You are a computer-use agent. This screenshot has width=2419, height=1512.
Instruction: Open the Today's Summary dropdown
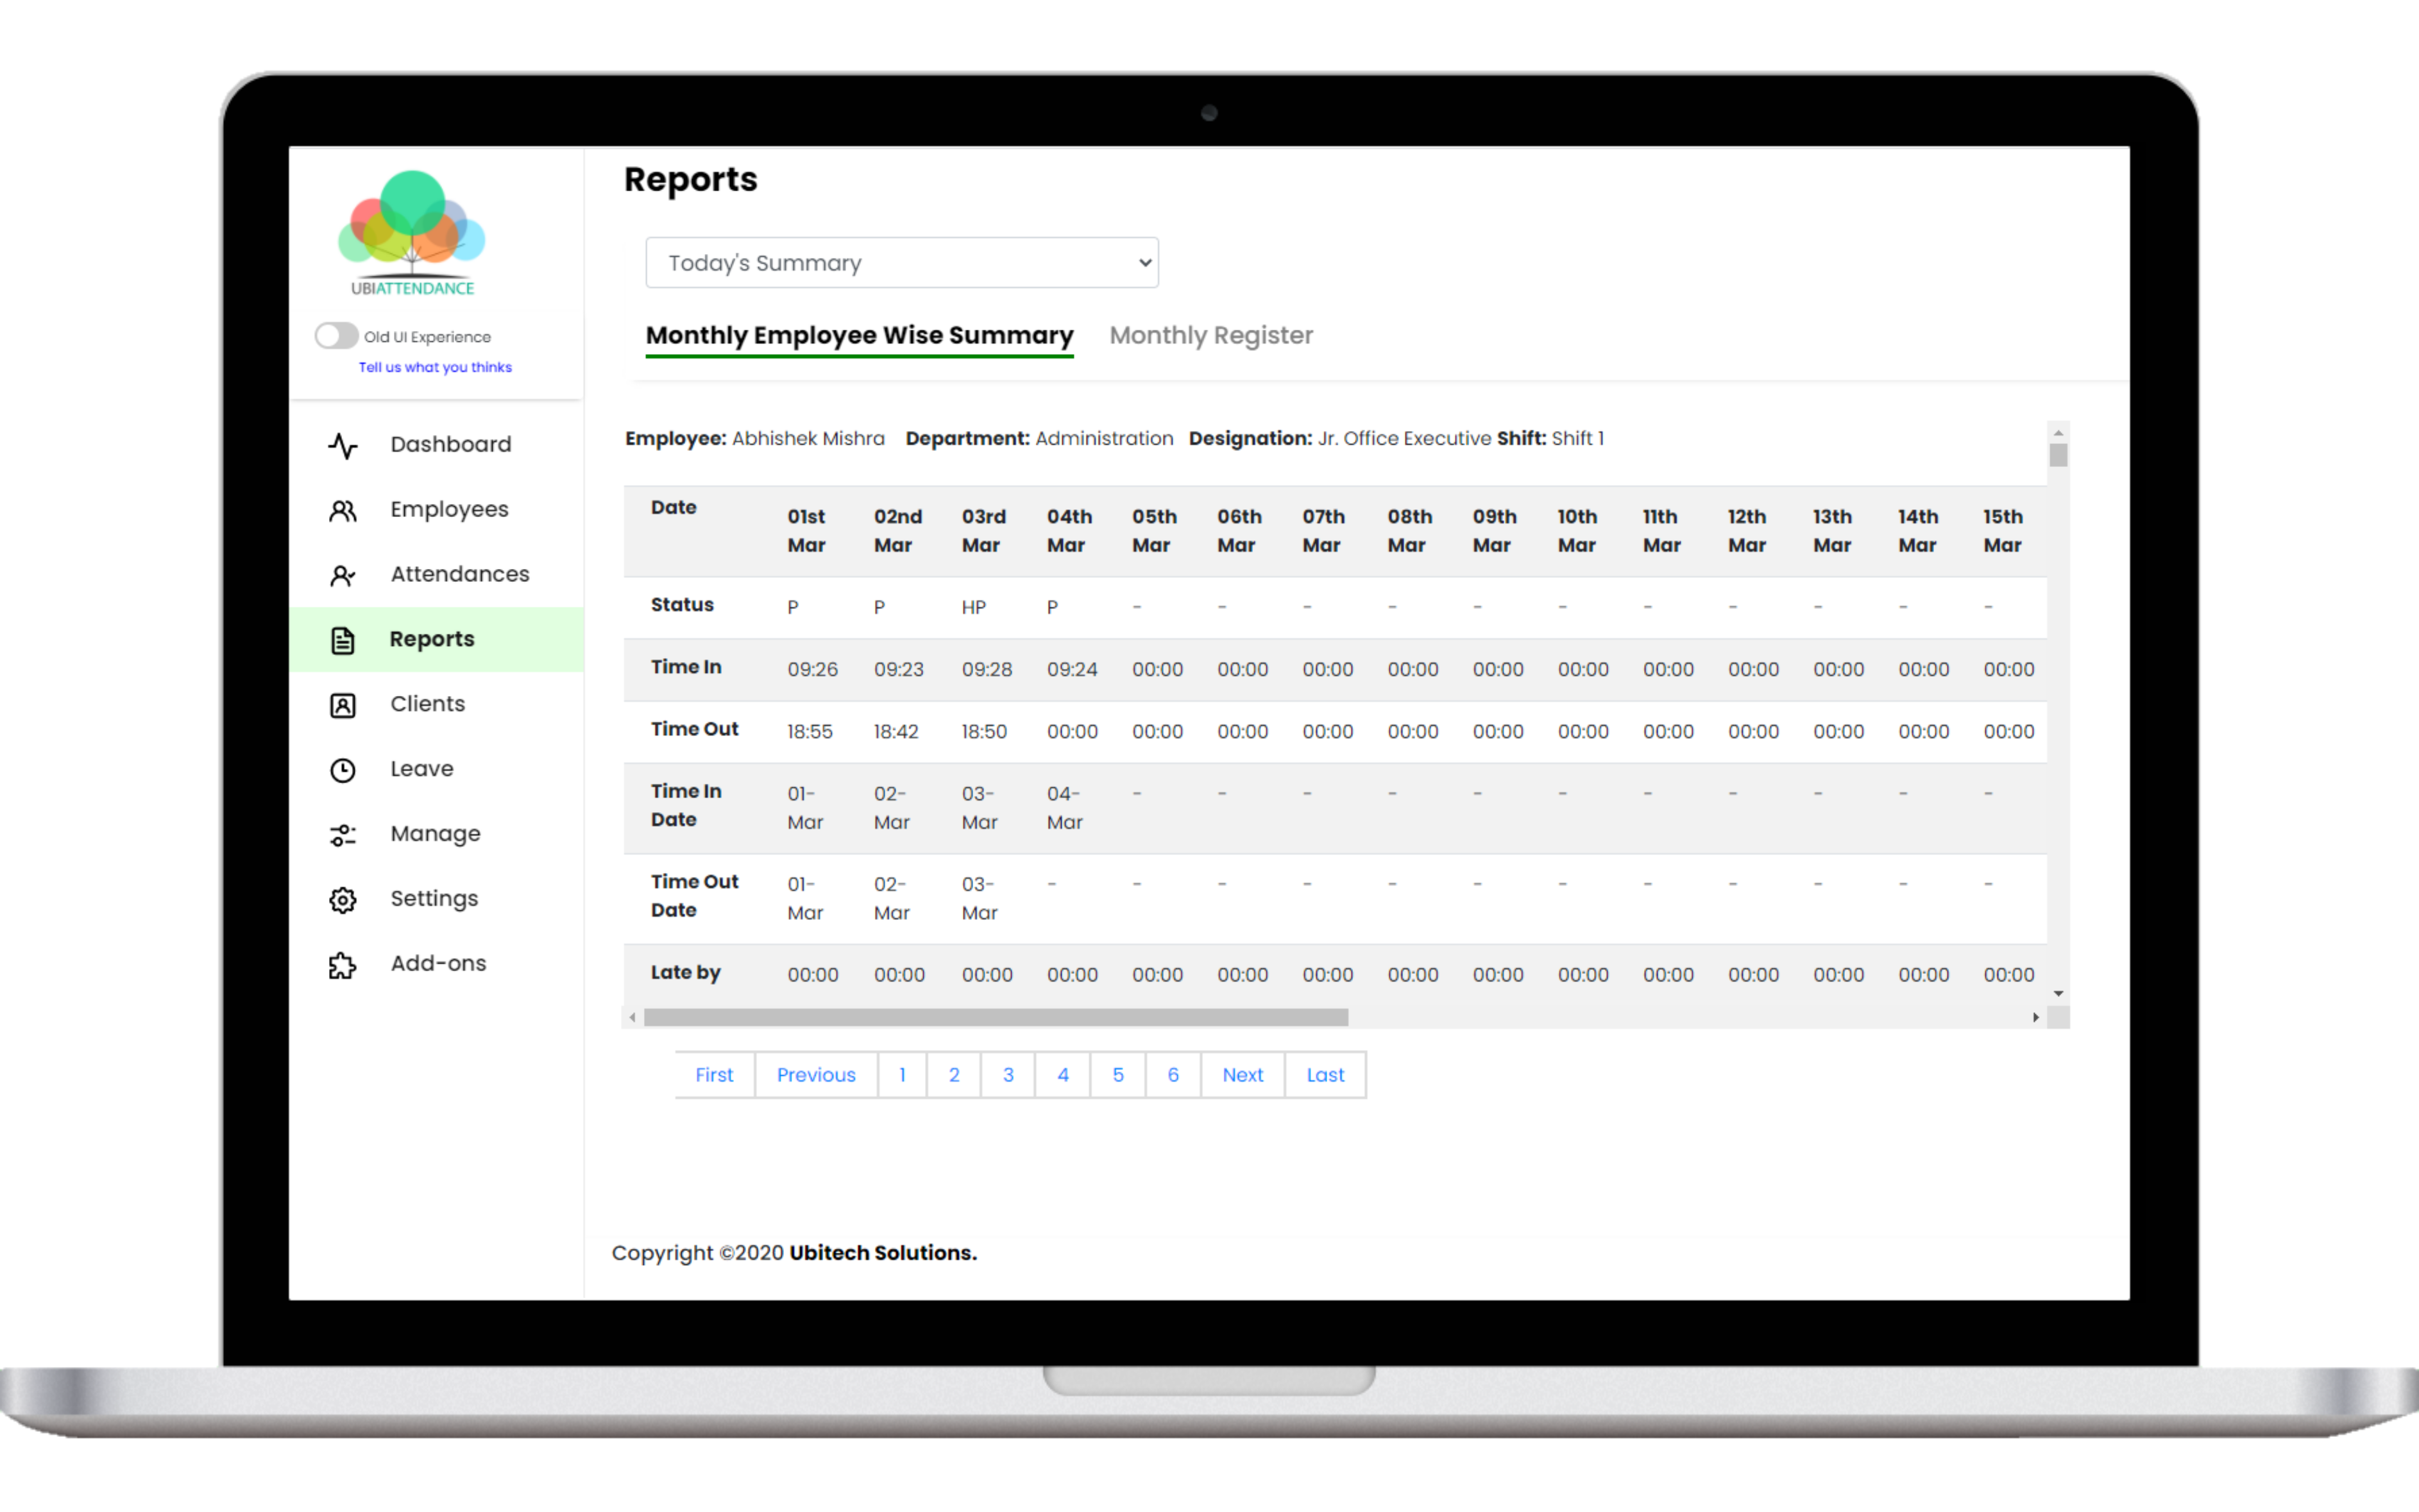(x=901, y=263)
